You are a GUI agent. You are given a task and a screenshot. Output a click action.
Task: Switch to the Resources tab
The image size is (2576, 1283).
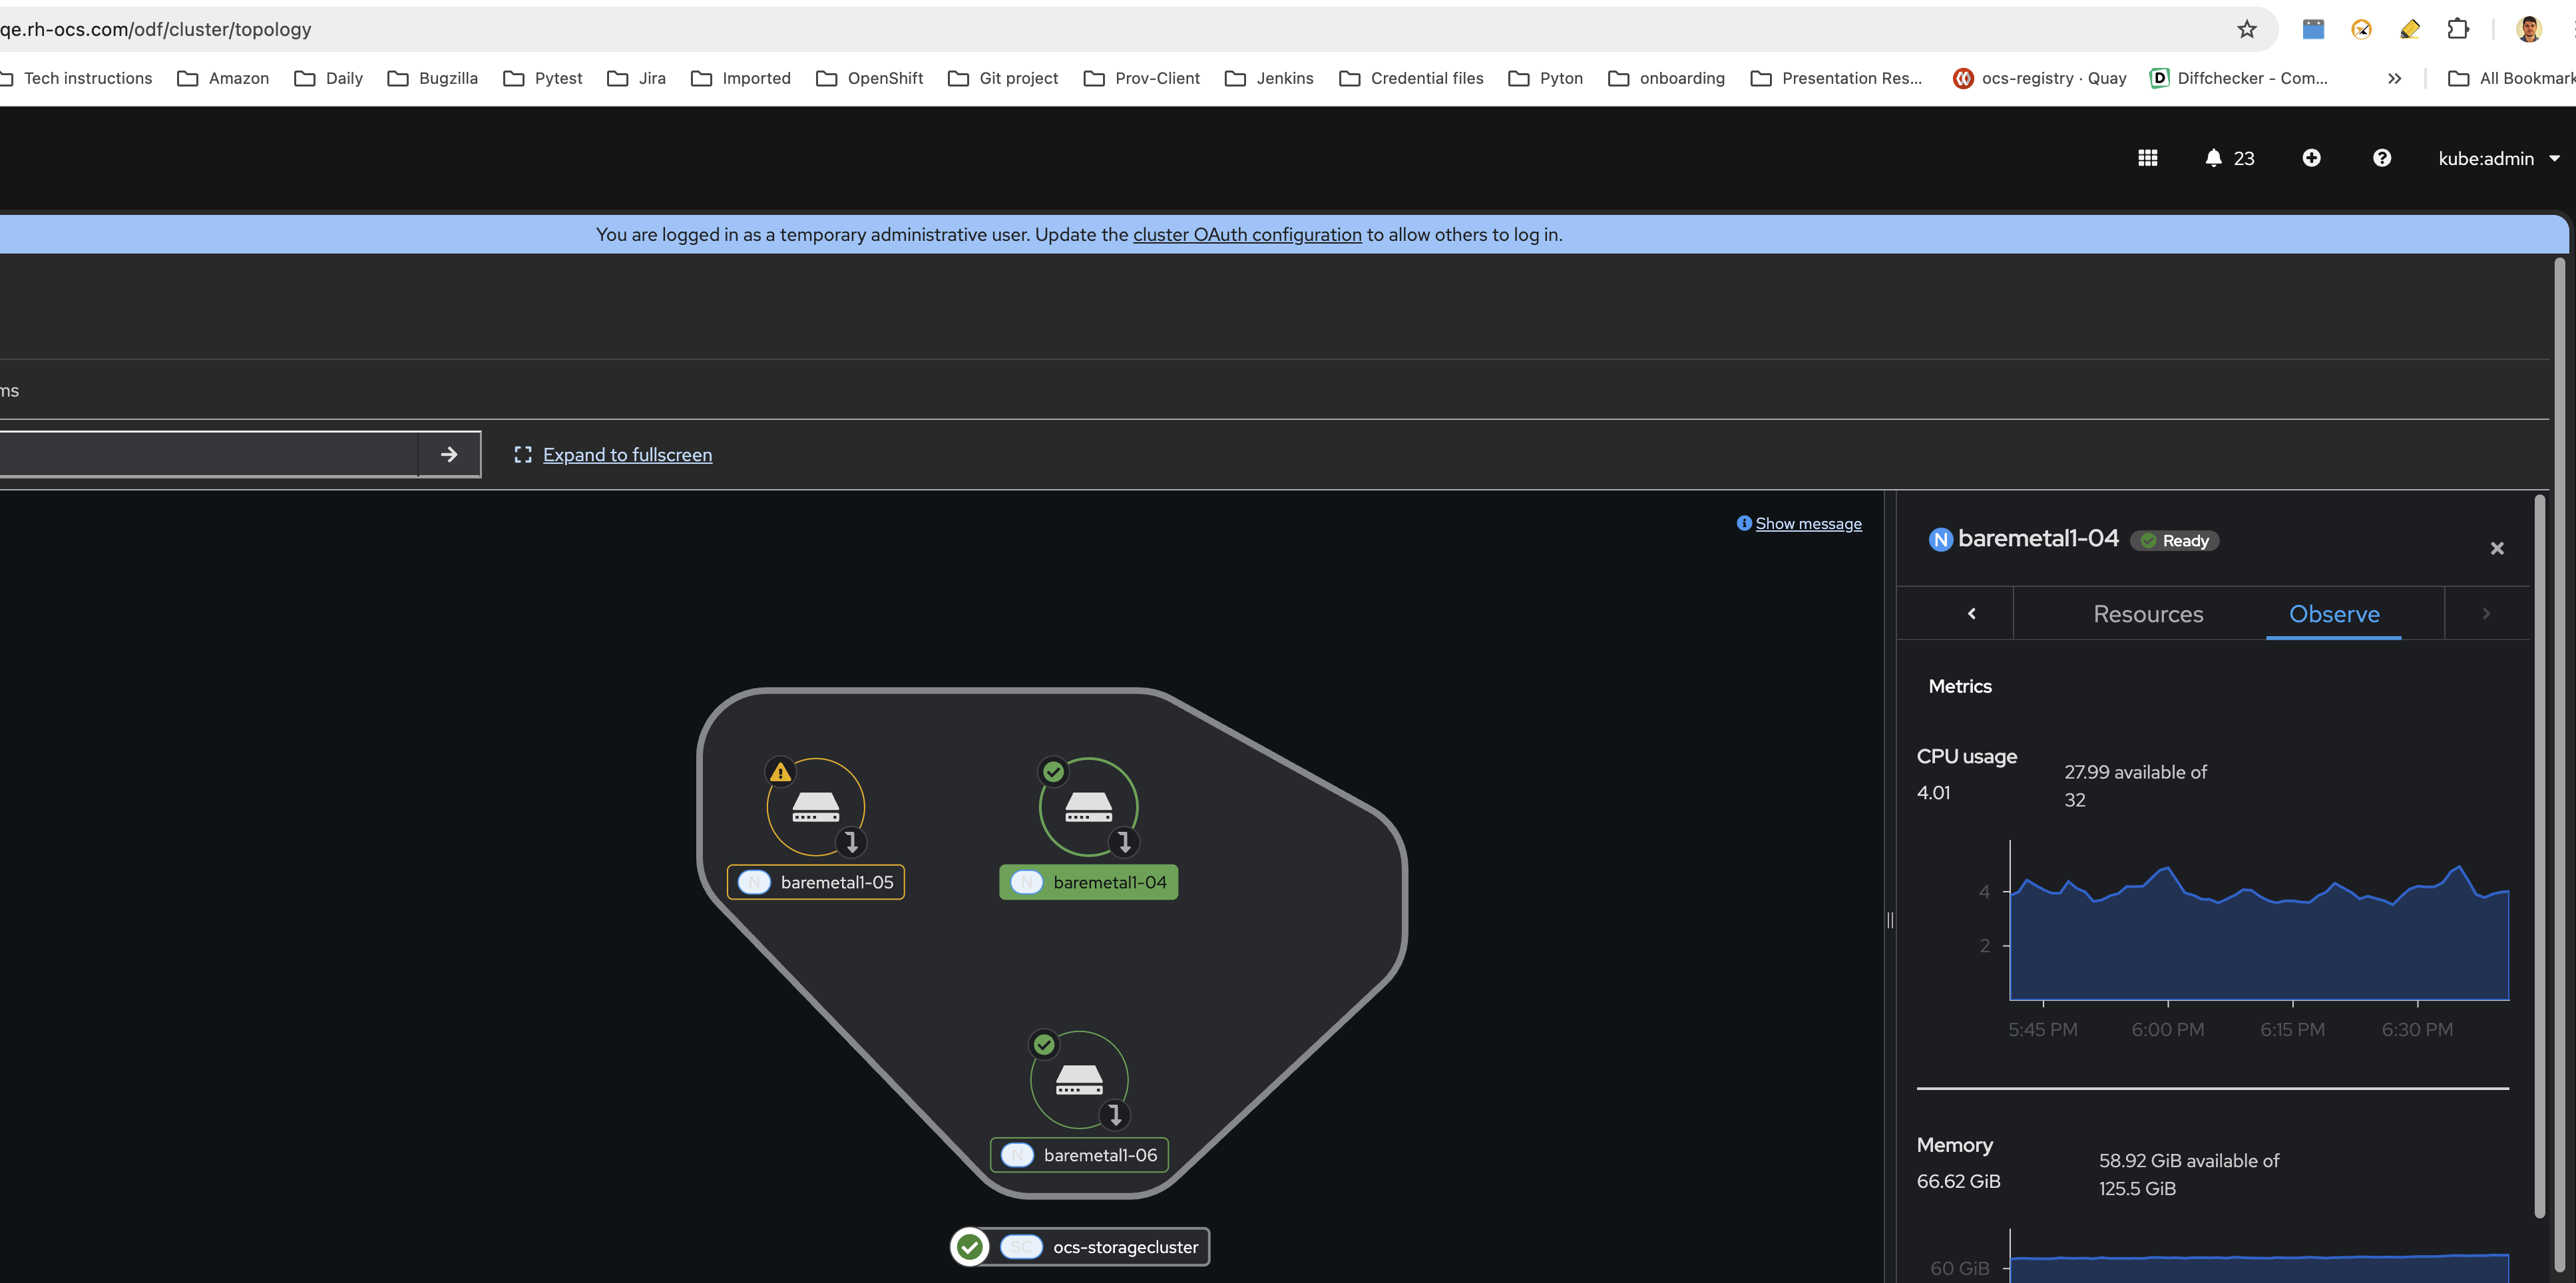coord(2148,614)
